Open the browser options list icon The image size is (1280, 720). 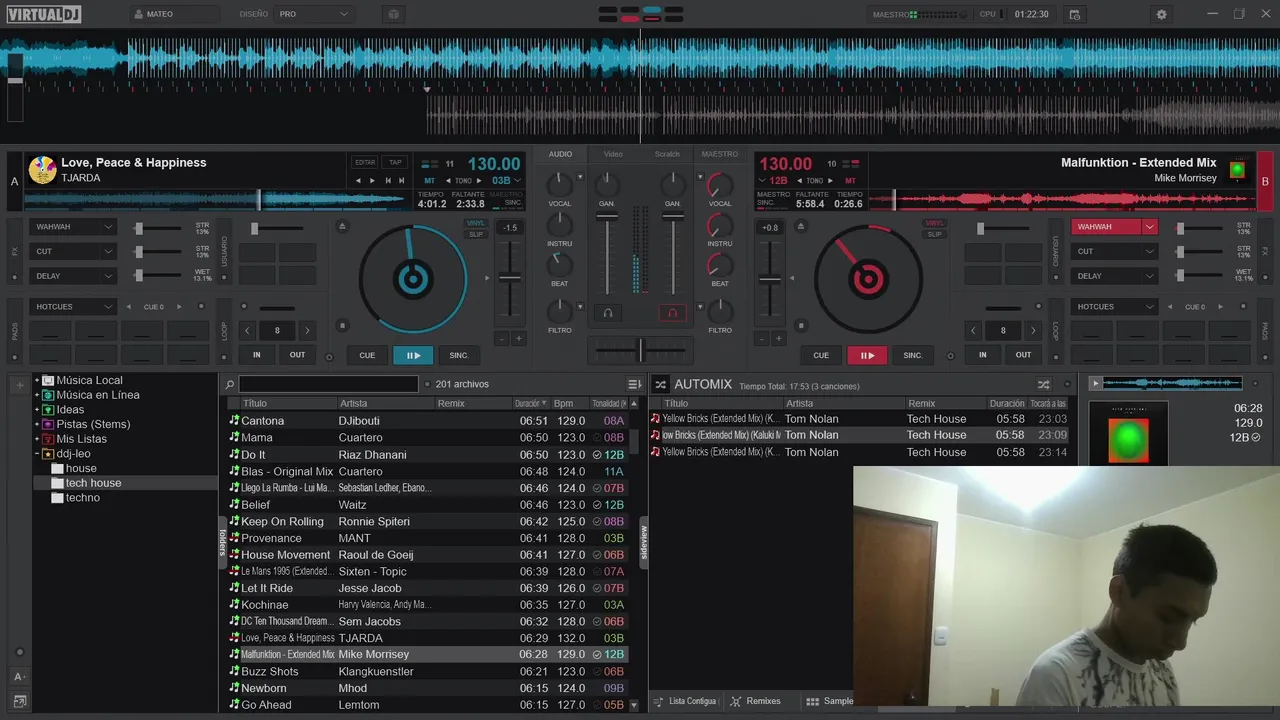634,384
